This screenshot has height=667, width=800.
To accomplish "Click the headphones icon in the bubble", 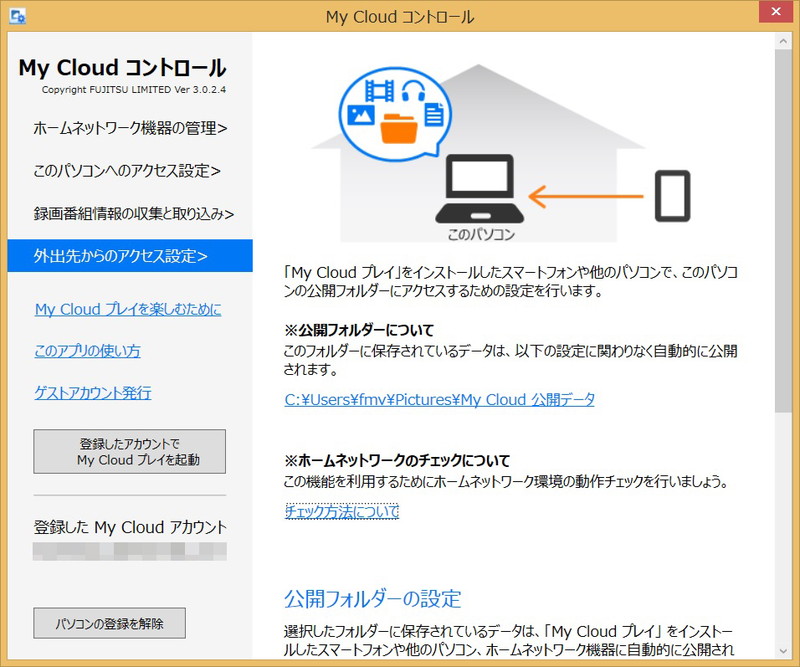I will click(x=413, y=92).
